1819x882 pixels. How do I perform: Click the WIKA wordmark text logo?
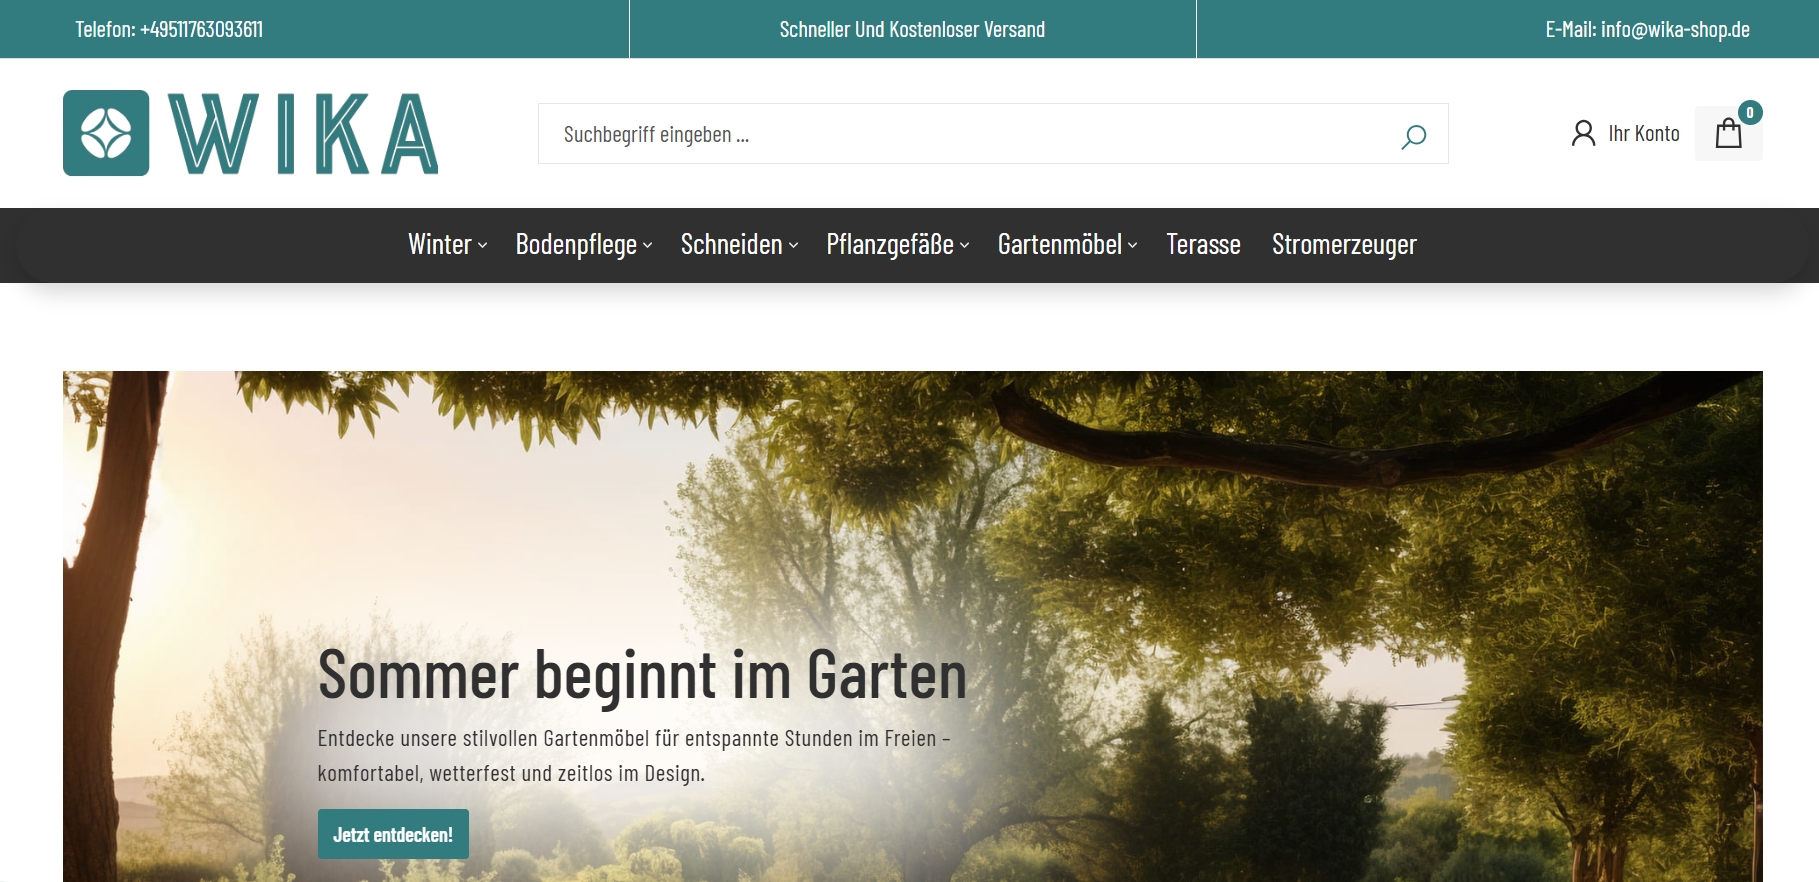(303, 134)
